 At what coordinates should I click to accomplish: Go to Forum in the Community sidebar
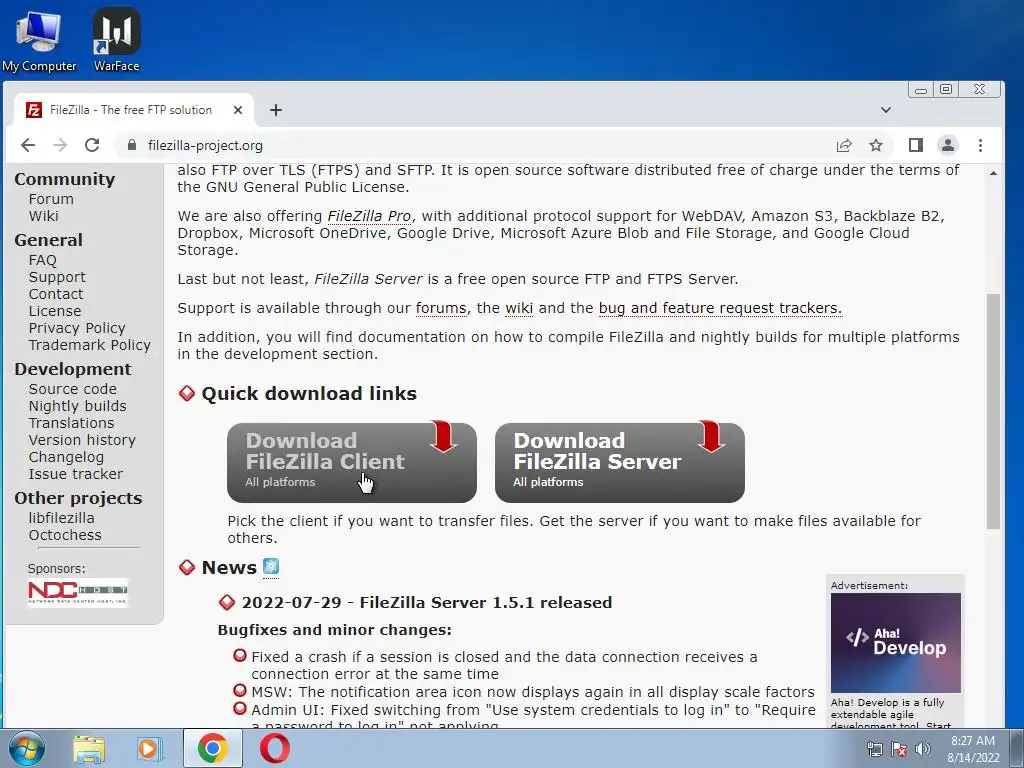pos(51,199)
